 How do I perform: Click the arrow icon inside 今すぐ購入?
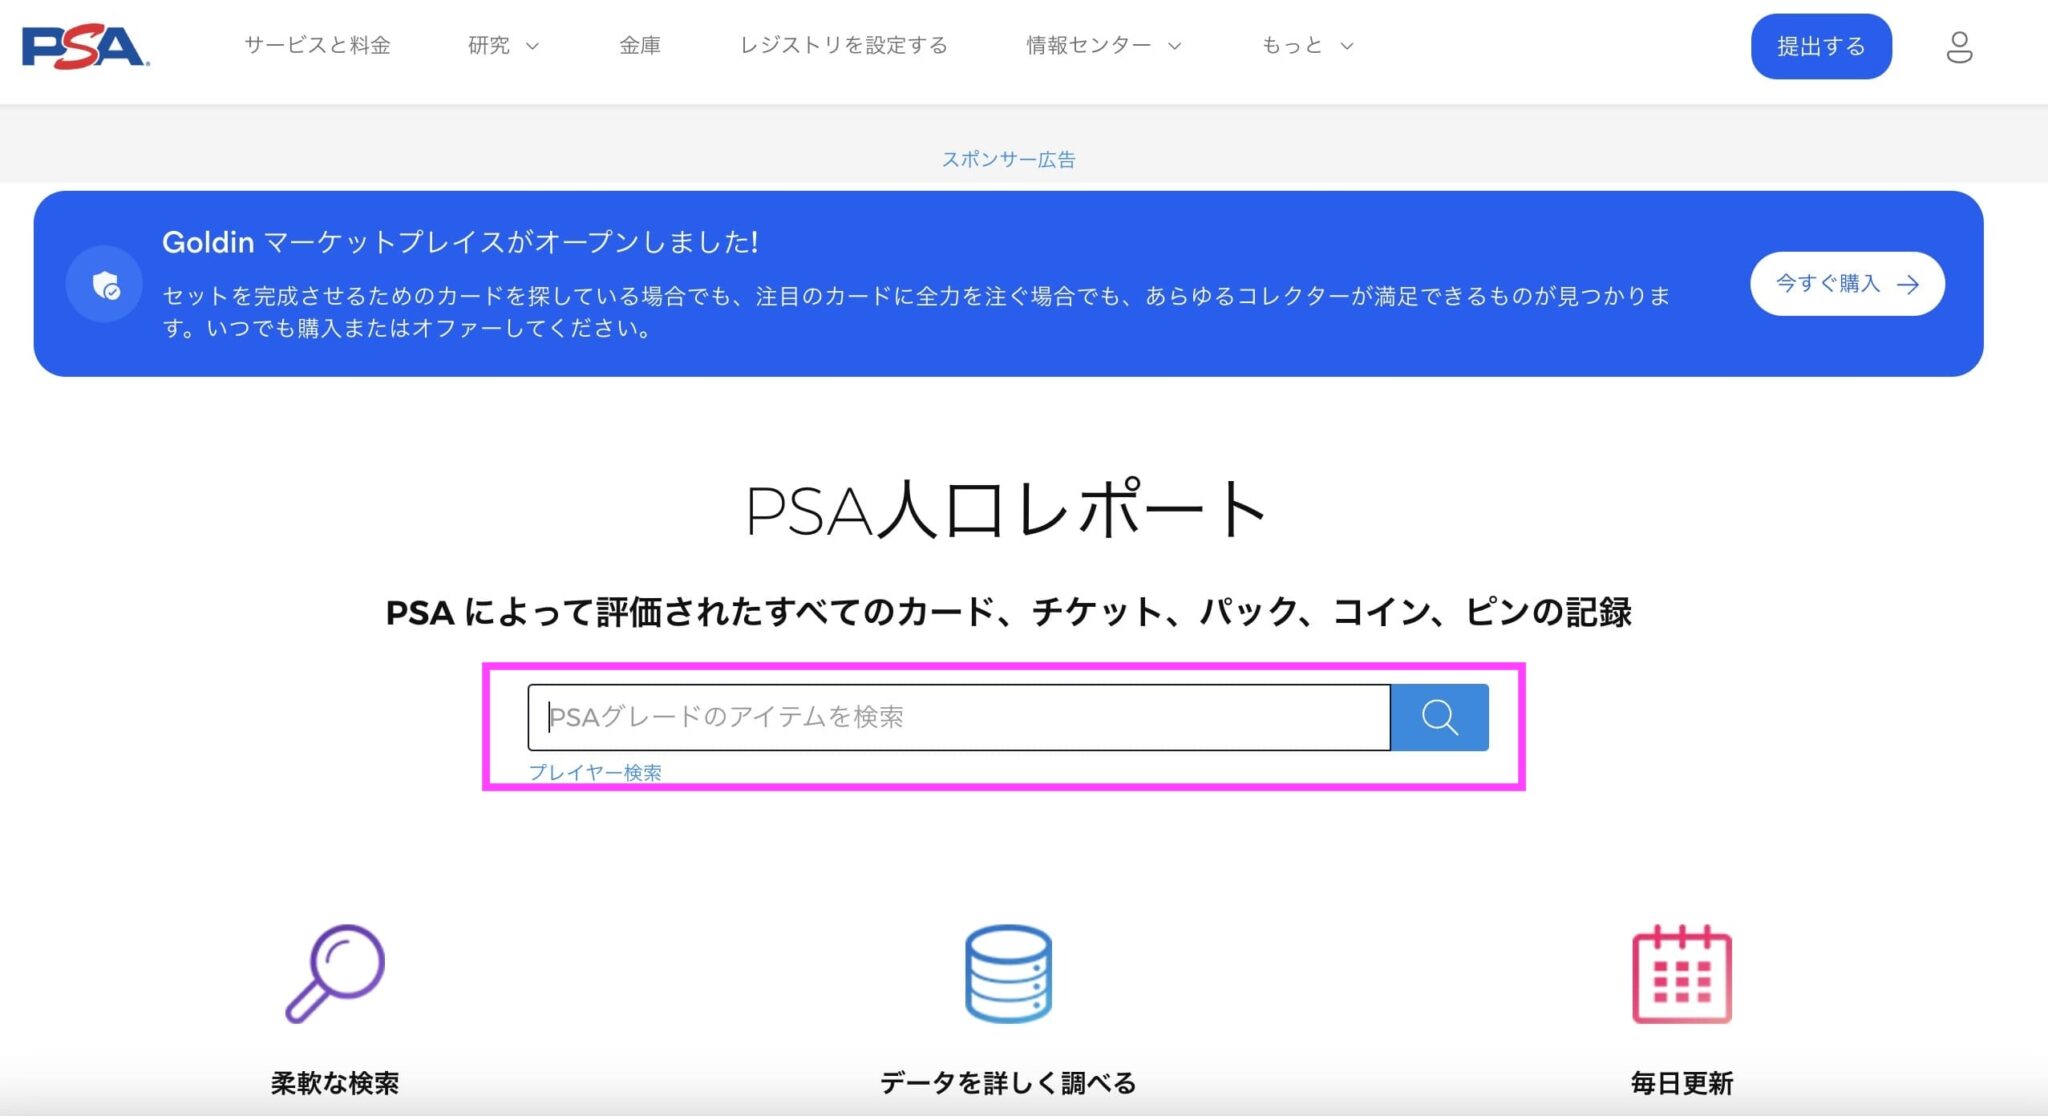click(1909, 284)
